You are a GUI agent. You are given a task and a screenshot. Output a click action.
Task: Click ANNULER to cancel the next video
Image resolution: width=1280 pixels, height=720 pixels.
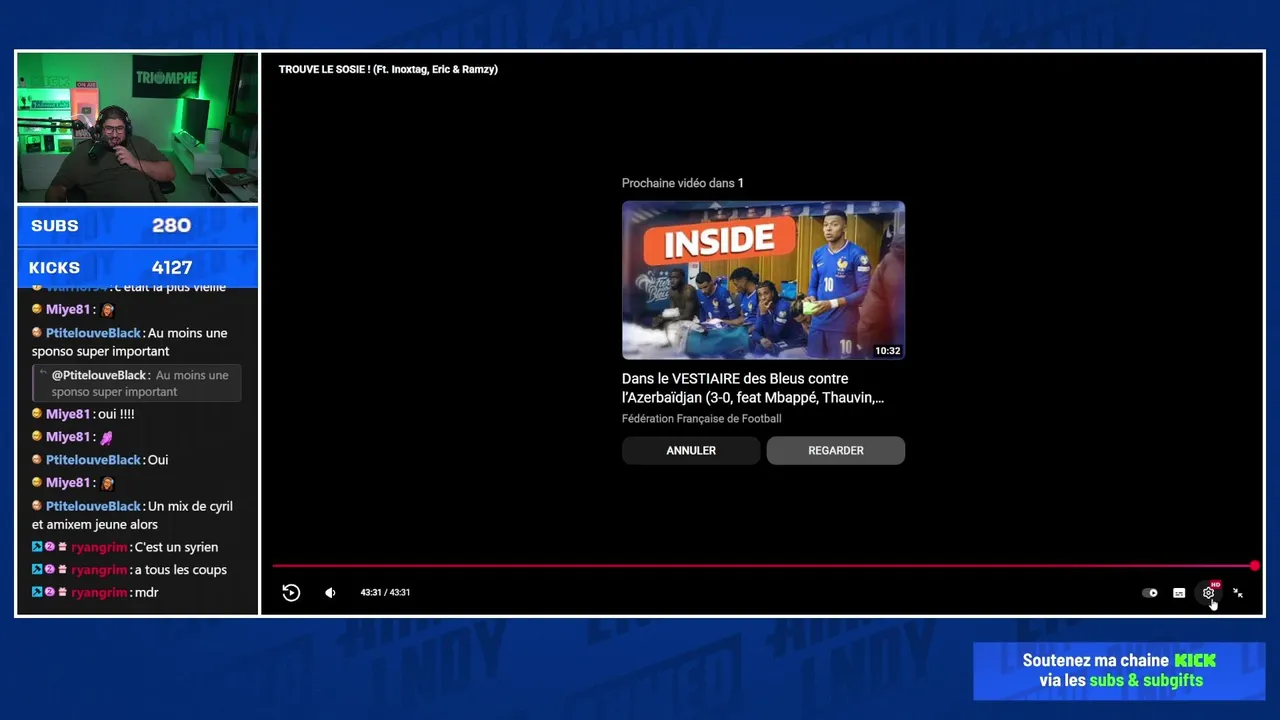[691, 450]
